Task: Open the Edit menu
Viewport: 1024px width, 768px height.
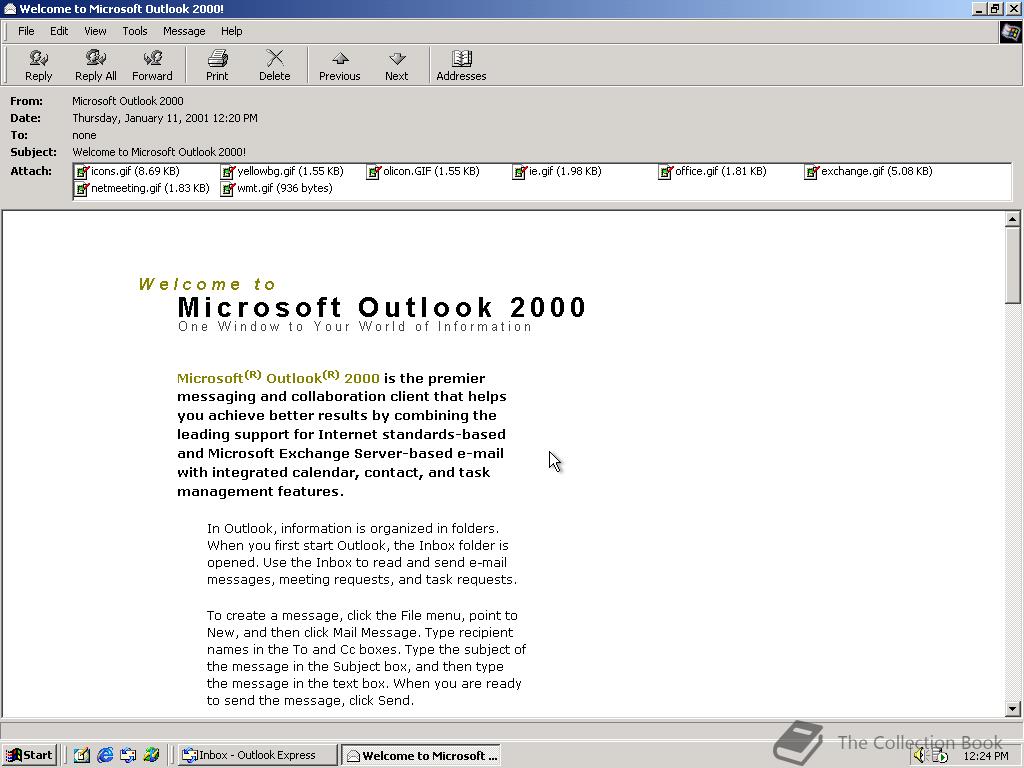Action: 59,31
